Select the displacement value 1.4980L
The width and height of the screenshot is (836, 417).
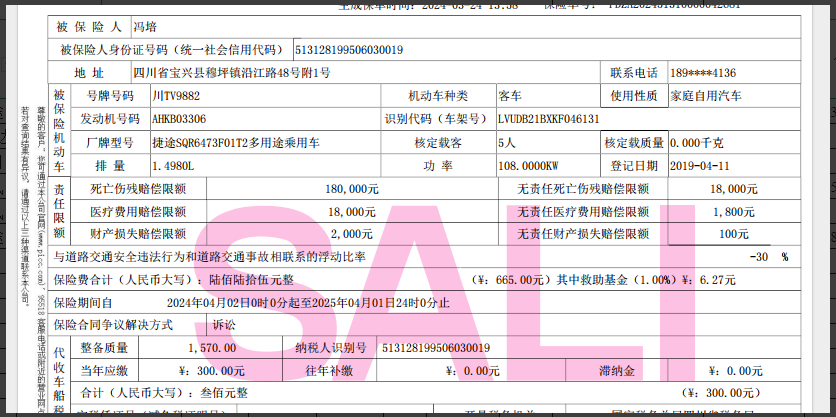[x=173, y=166]
